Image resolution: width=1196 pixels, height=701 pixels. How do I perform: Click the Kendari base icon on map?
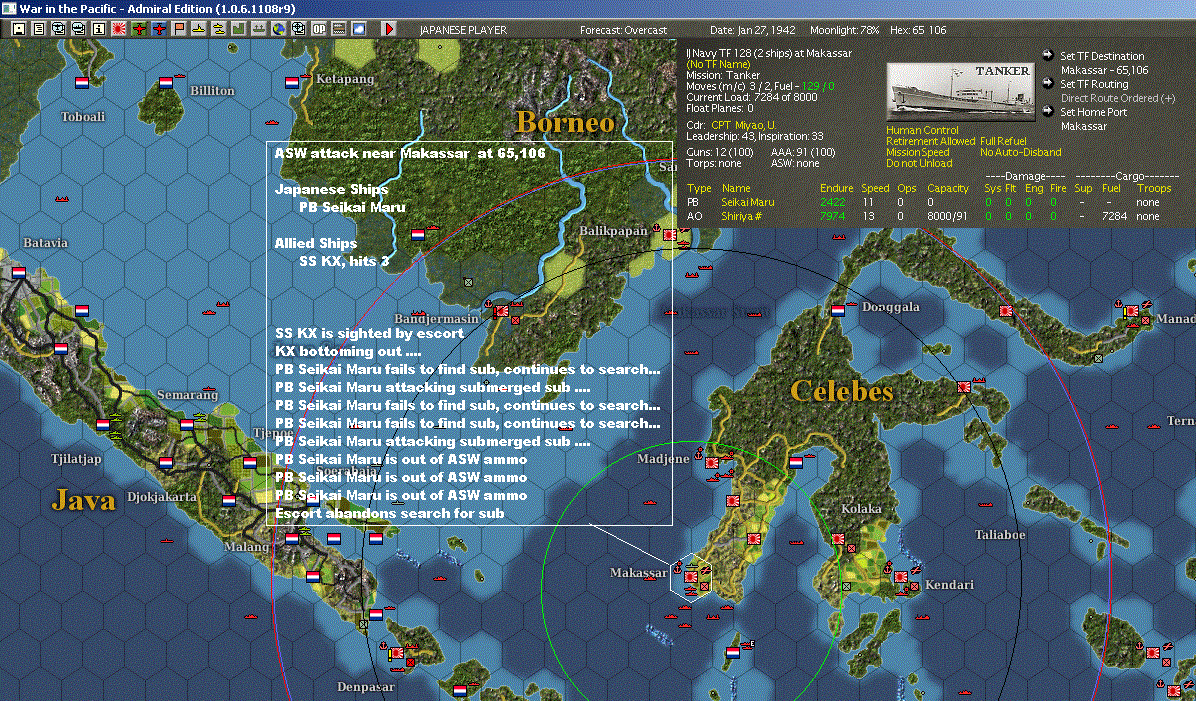tap(901, 577)
